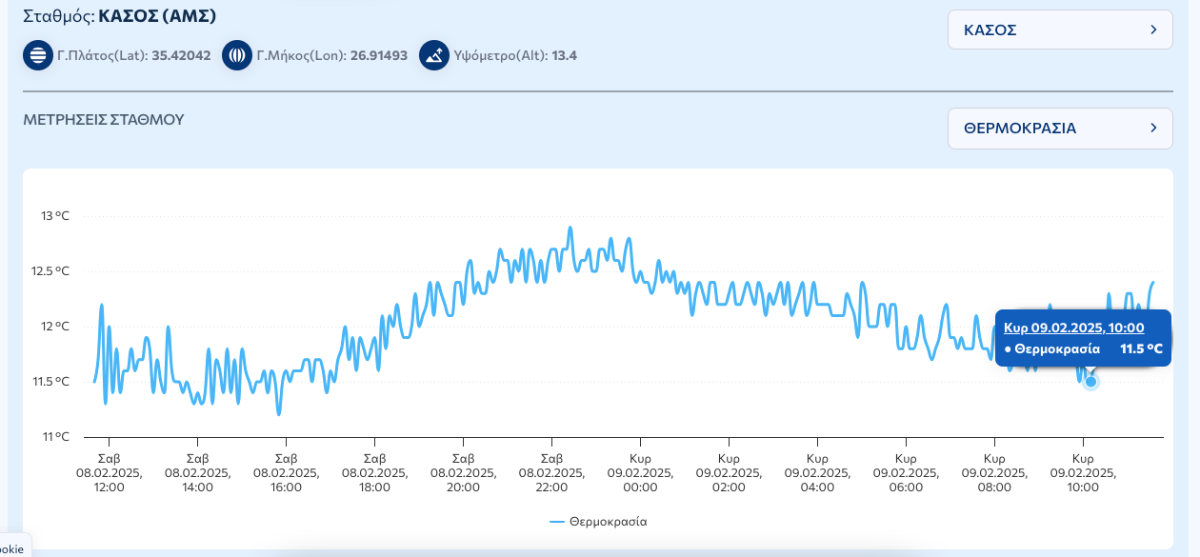
Task: Click the ΜΕΤΡΗΣΕΙΣ ΣΤΑΘΜΟΥ section title
Action: [104, 120]
